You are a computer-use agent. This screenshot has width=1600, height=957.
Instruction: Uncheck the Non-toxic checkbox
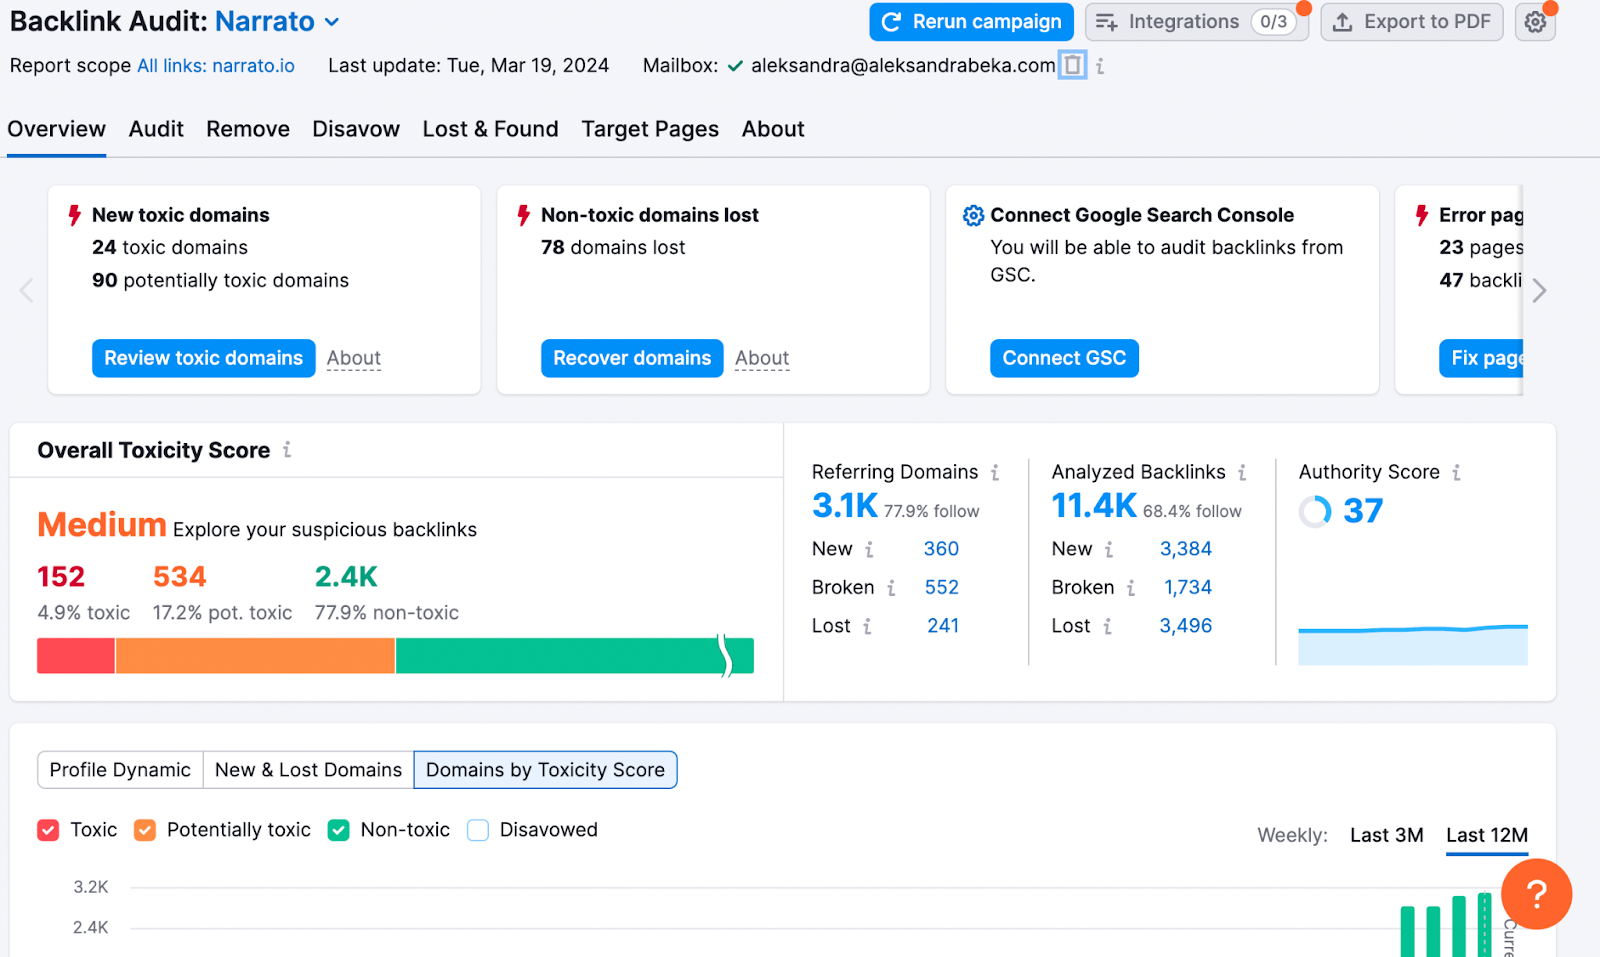click(338, 830)
